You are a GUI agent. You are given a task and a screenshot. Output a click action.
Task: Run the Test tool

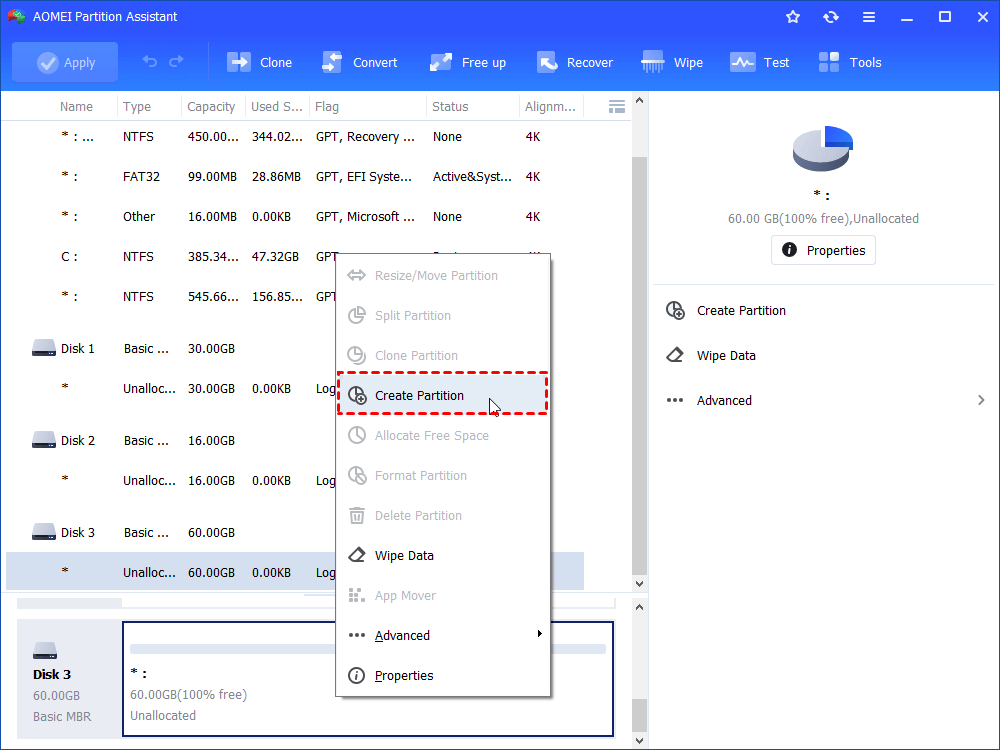[760, 61]
